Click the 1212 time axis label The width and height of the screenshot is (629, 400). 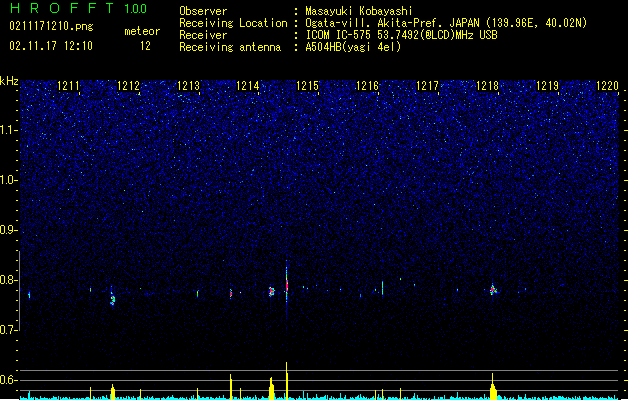[x=128, y=86]
